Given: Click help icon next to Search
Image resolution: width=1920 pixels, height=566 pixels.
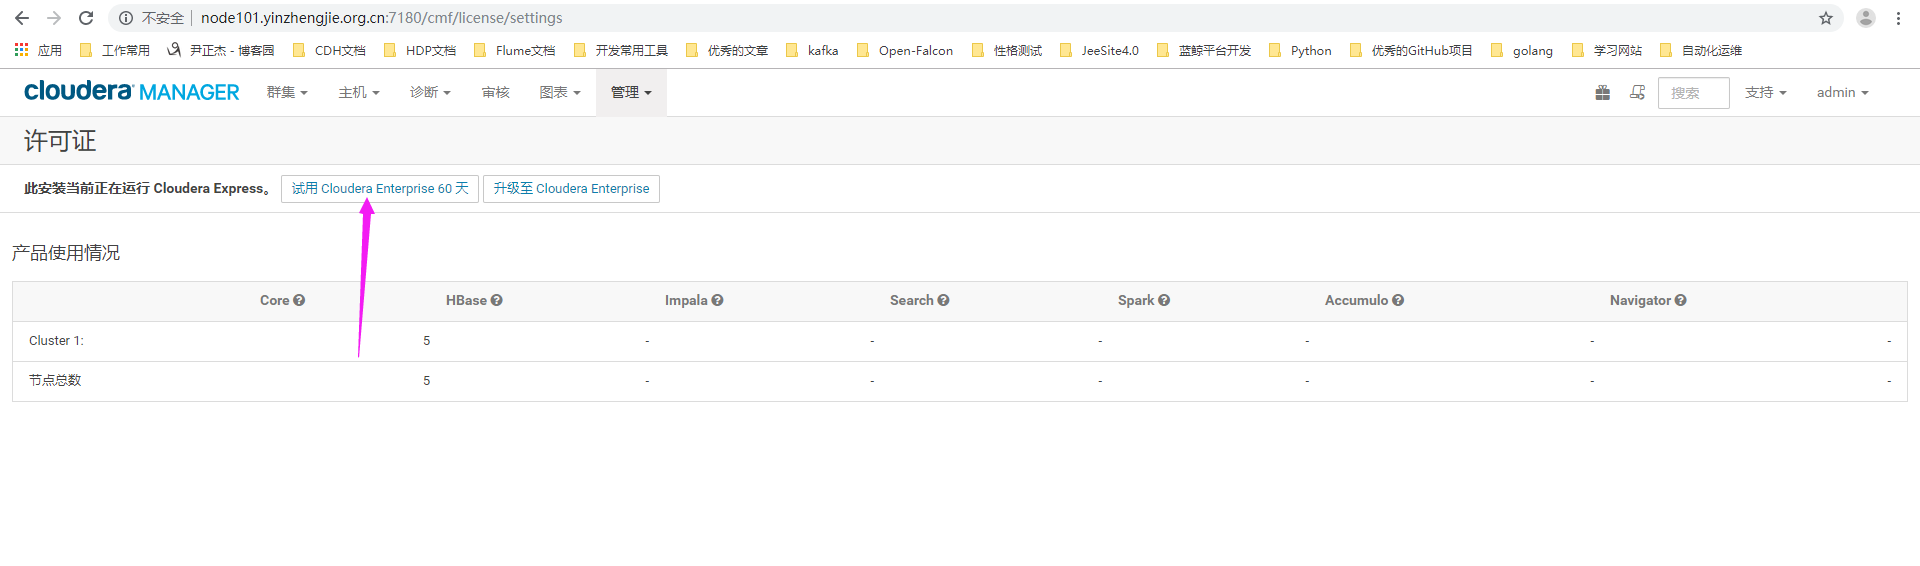Looking at the screenshot, I should pyautogui.click(x=944, y=300).
